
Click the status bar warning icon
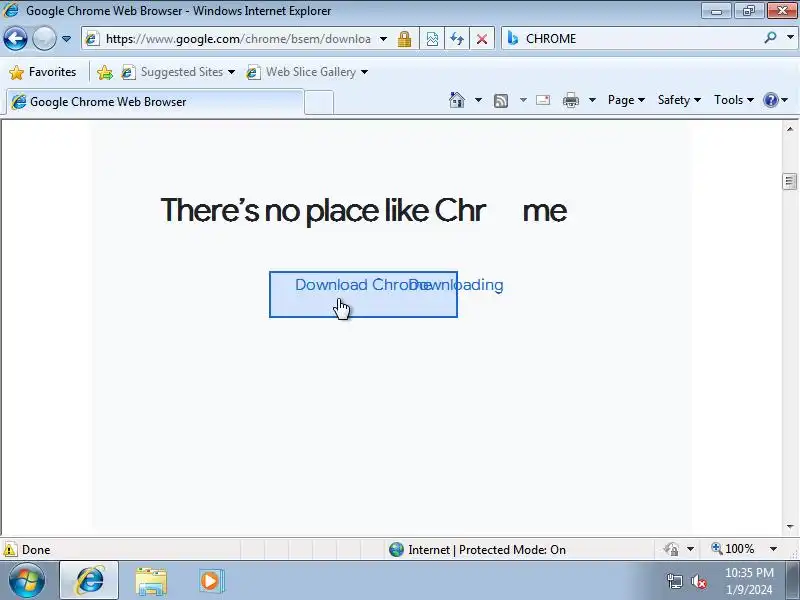point(10,549)
